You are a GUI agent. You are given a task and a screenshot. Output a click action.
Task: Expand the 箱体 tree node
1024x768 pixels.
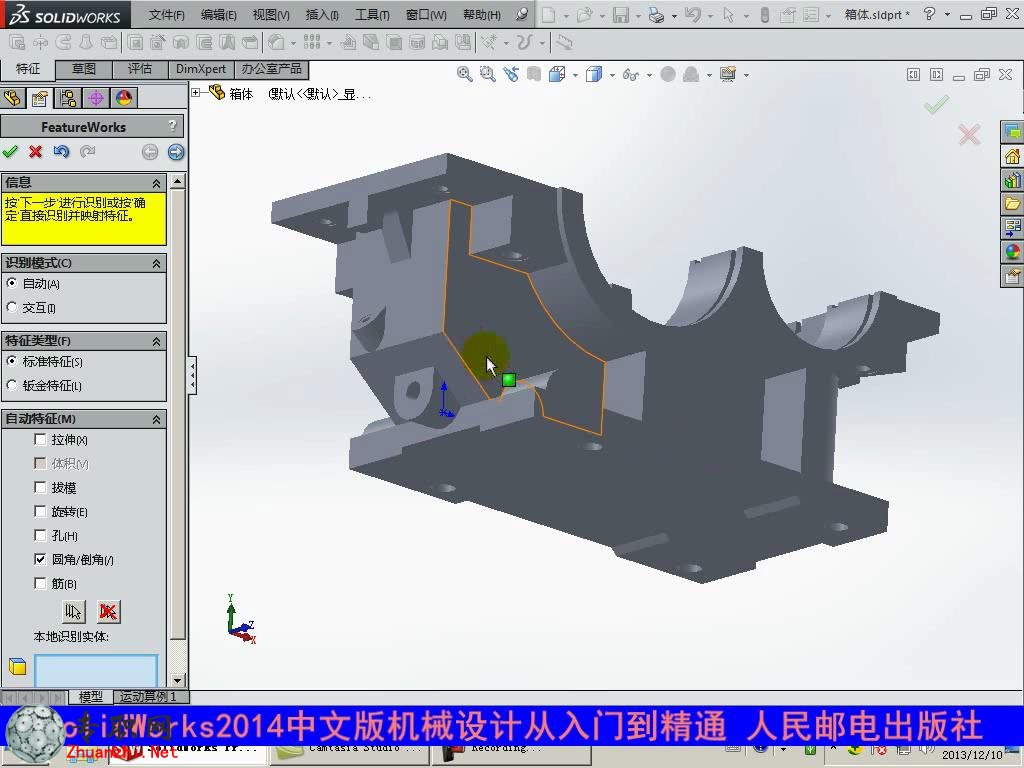[196, 93]
